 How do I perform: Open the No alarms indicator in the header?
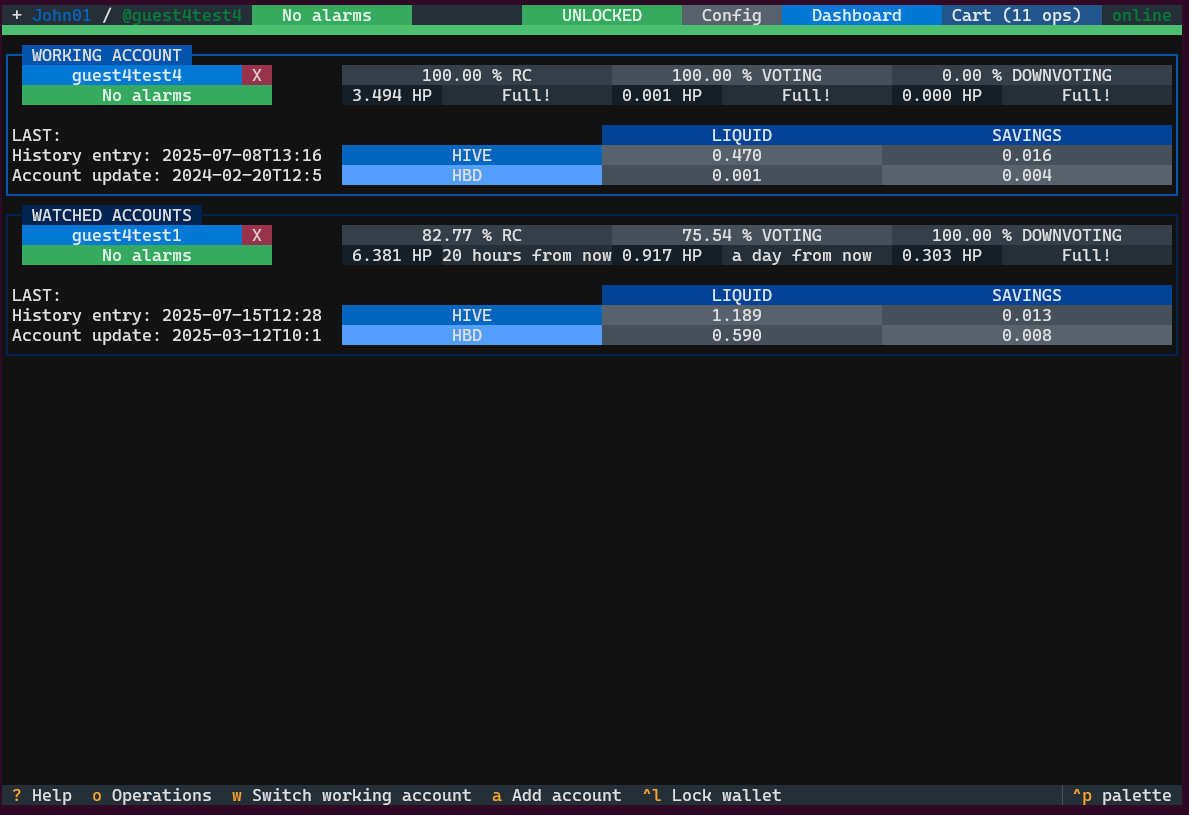pyautogui.click(x=331, y=15)
